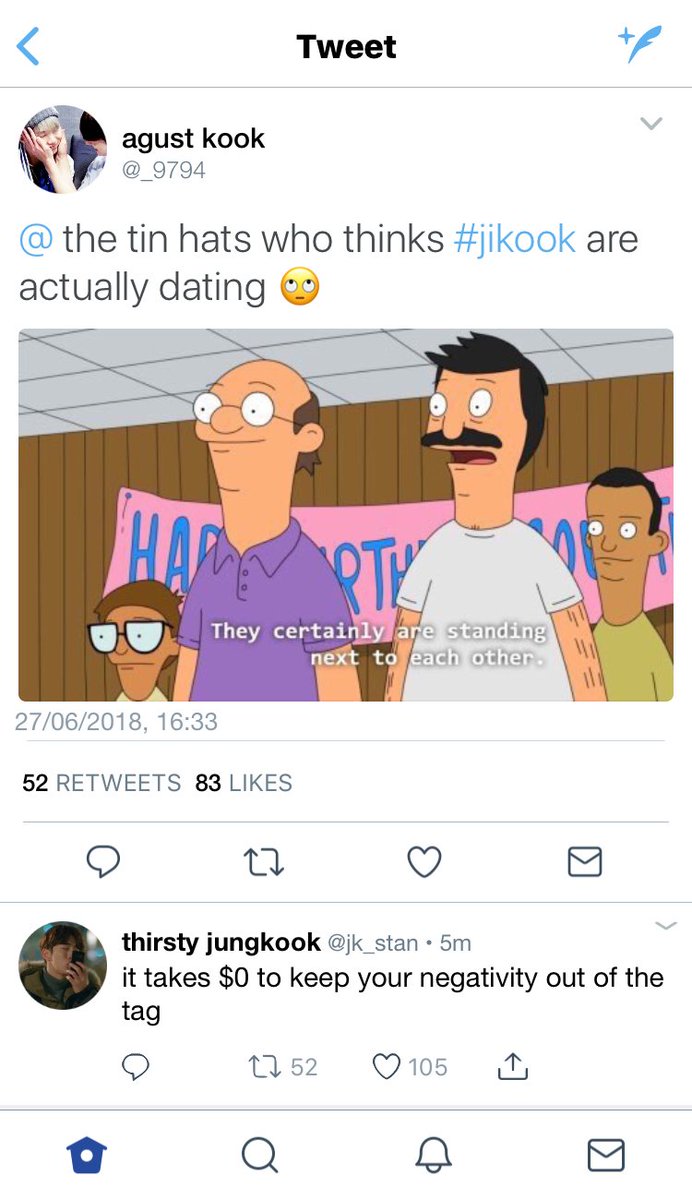The width and height of the screenshot is (692, 1200).
Task: Share thirsty jungkook's reply
Action: (x=512, y=1067)
